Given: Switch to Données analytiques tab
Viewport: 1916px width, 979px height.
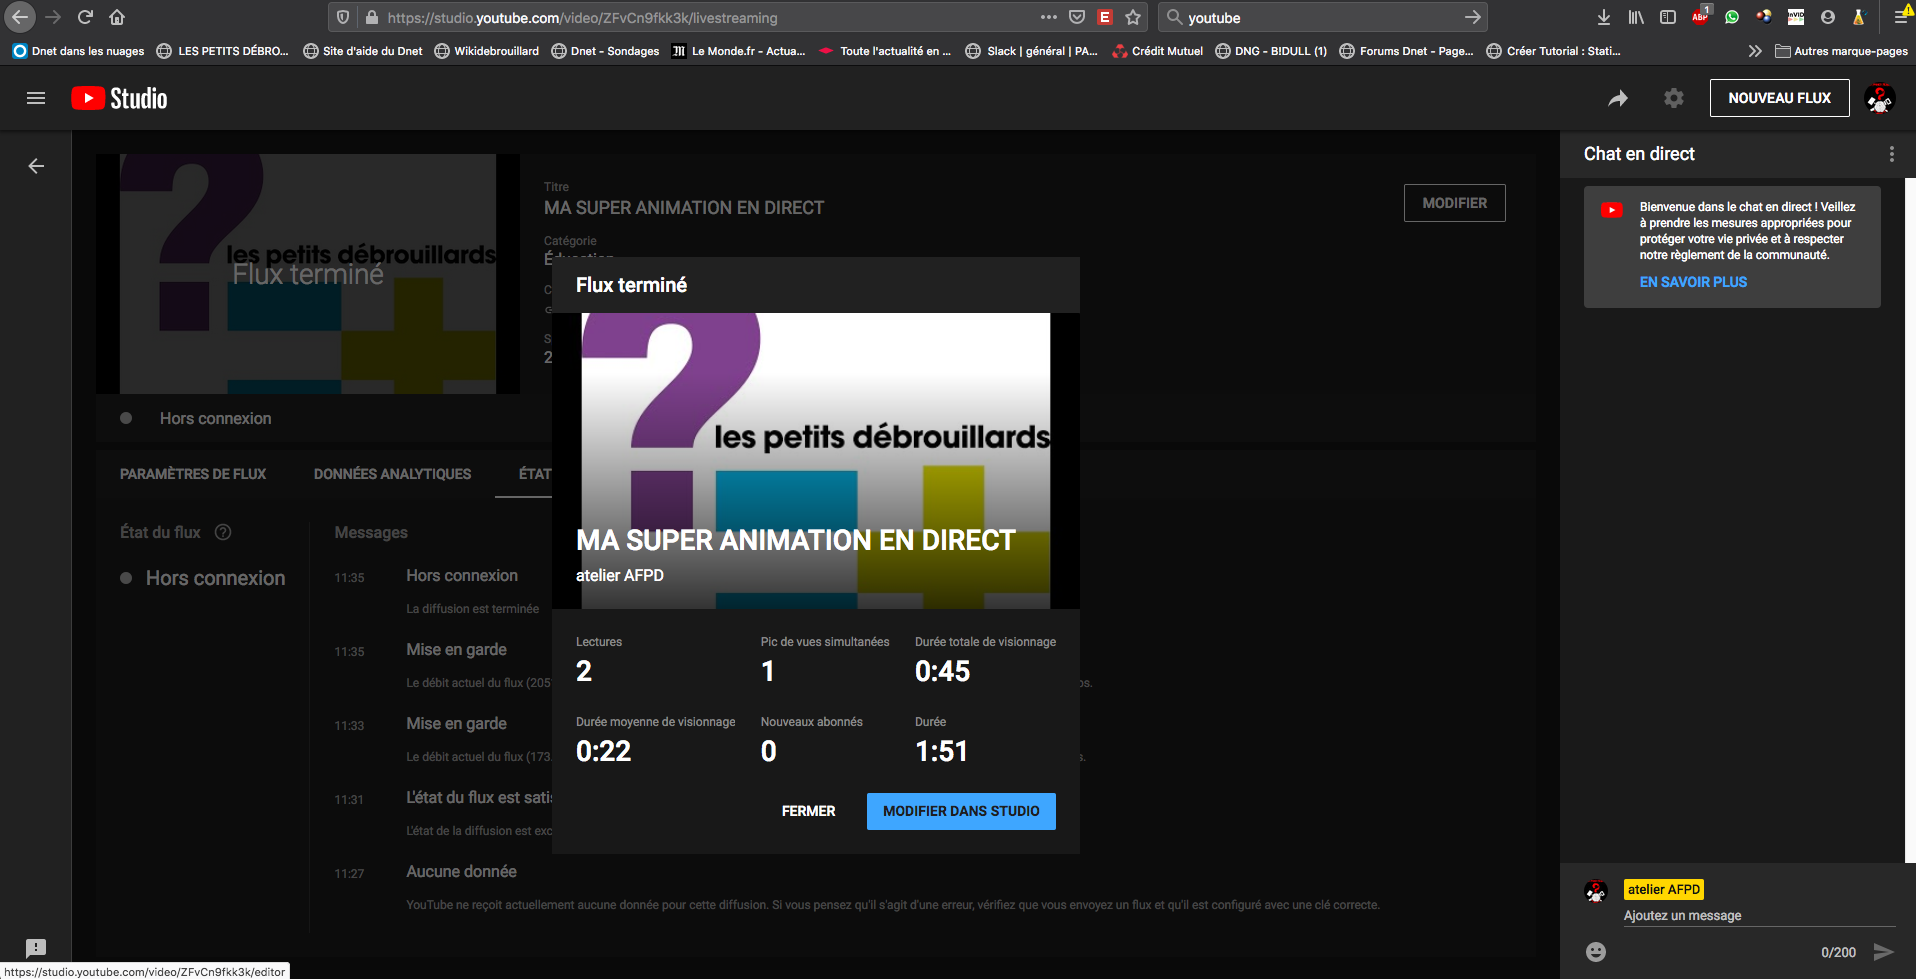Looking at the screenshot, I should 392,474.
